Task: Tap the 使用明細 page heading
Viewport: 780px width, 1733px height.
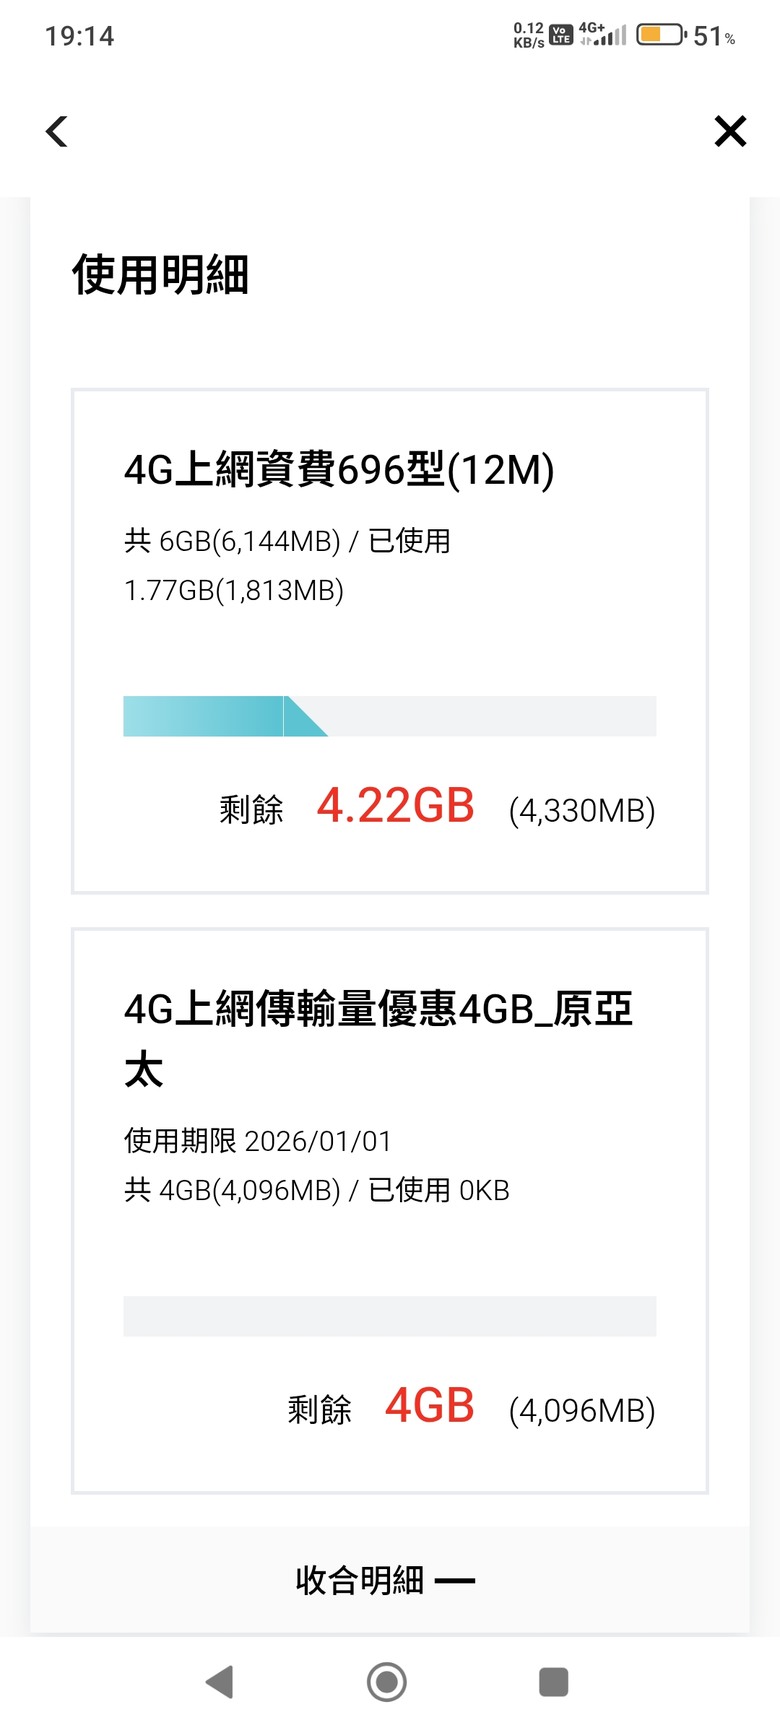Action: (160, 275)
